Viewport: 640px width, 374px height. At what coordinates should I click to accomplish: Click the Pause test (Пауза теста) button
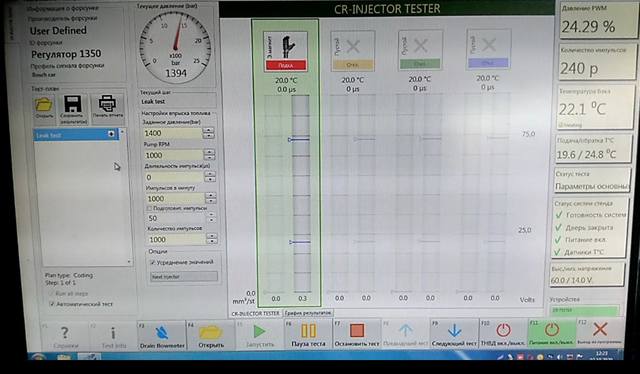pyautogui.click(x=309, y=334)
